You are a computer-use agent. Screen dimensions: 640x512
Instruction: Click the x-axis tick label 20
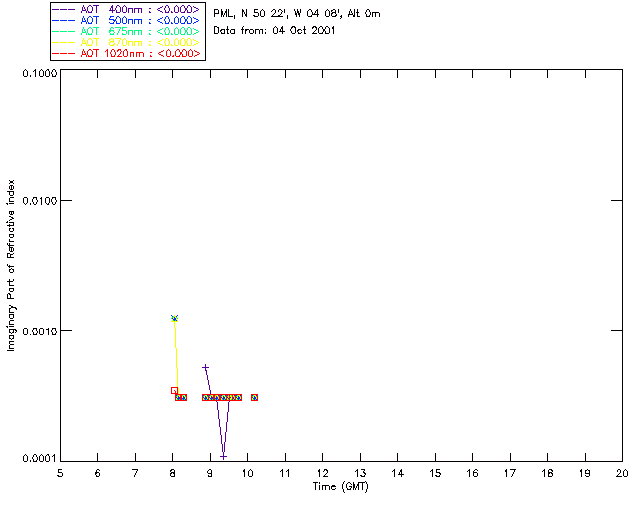622,473
